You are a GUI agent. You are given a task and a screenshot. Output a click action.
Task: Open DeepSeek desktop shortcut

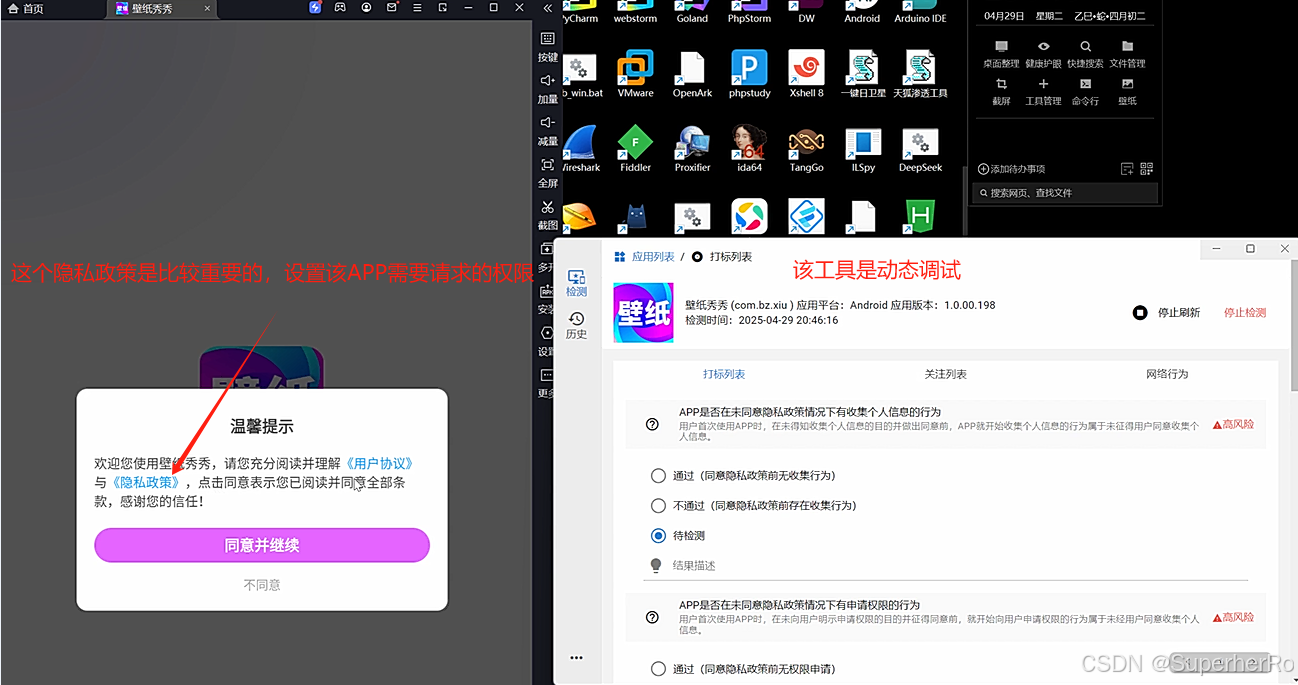click(x=920, y=149)
